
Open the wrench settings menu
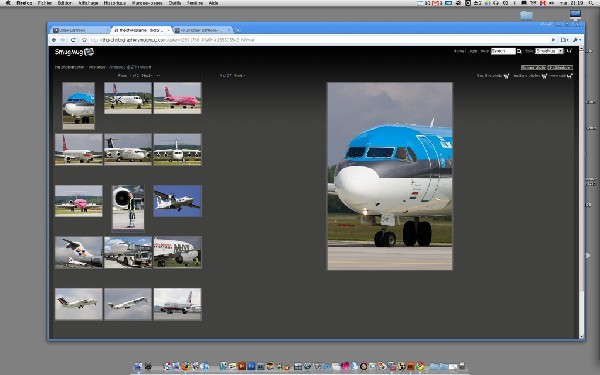point(576,40)
